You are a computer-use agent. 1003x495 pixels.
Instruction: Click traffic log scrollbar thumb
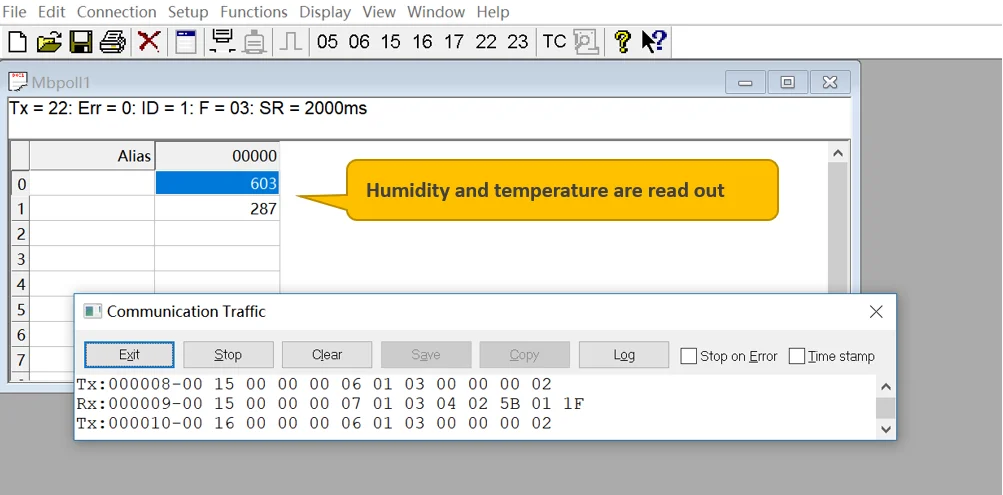(x=885, y=407)
